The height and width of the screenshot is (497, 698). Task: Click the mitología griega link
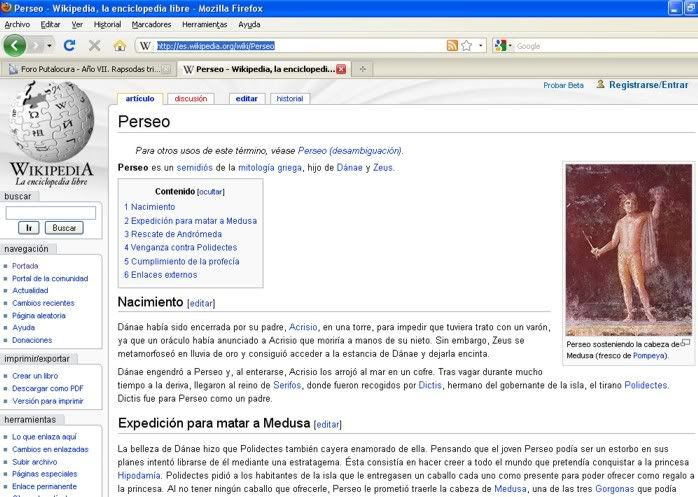(270, 168)
